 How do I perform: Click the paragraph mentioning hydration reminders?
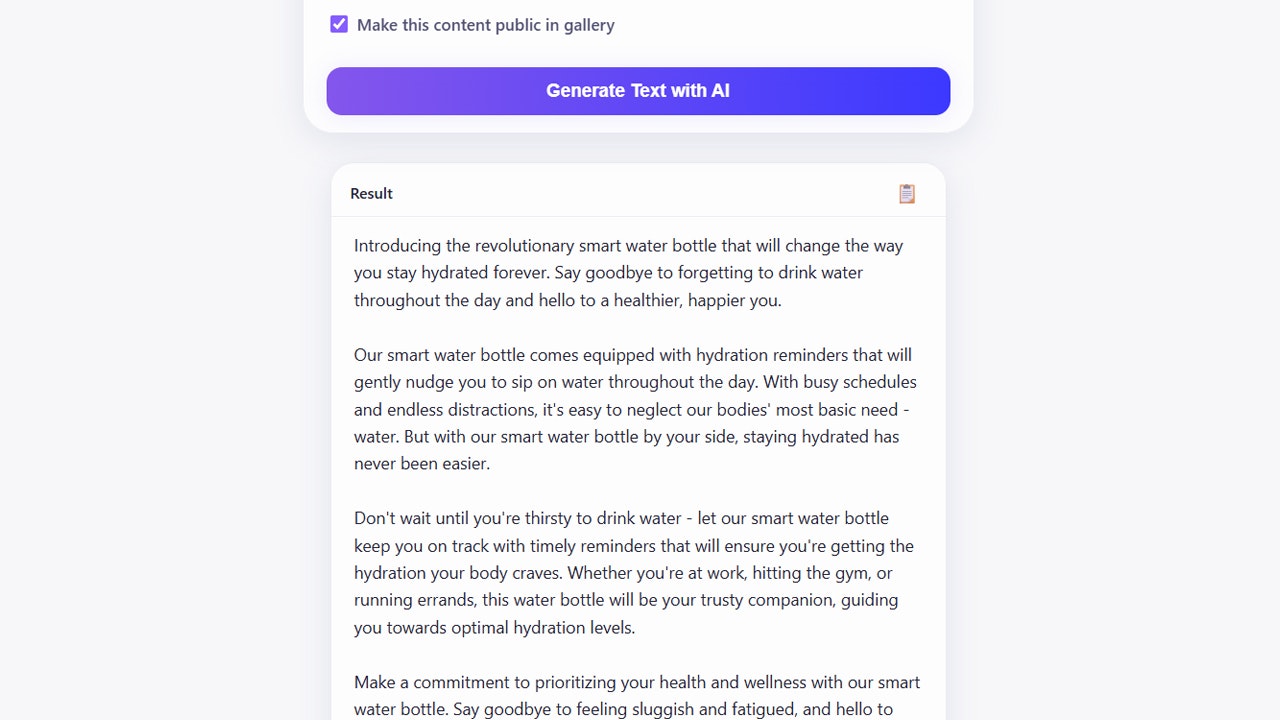636,409
